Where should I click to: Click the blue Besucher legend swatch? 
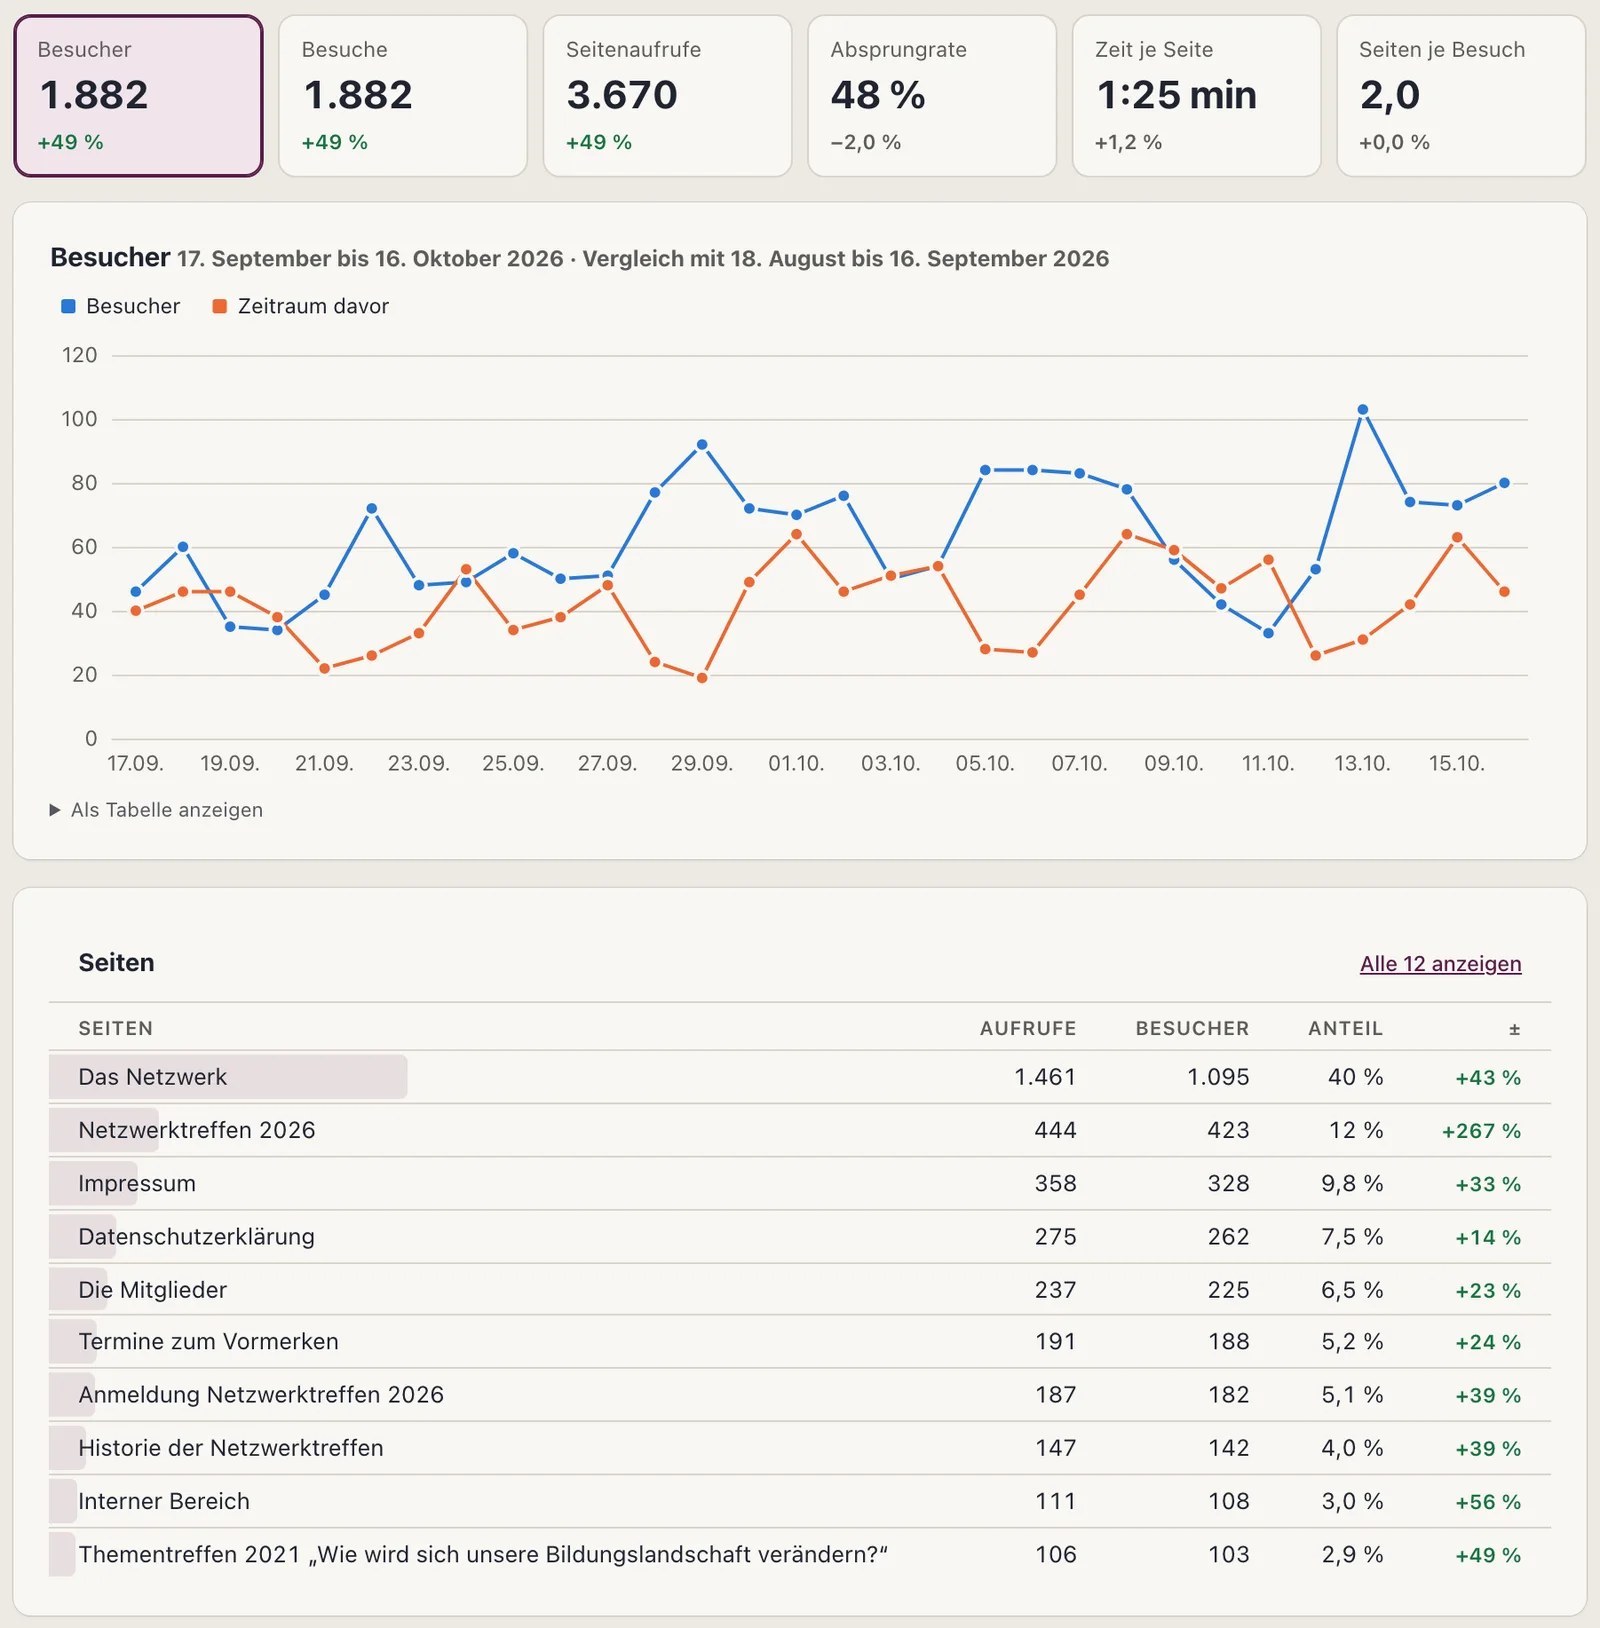pos(68,306)
